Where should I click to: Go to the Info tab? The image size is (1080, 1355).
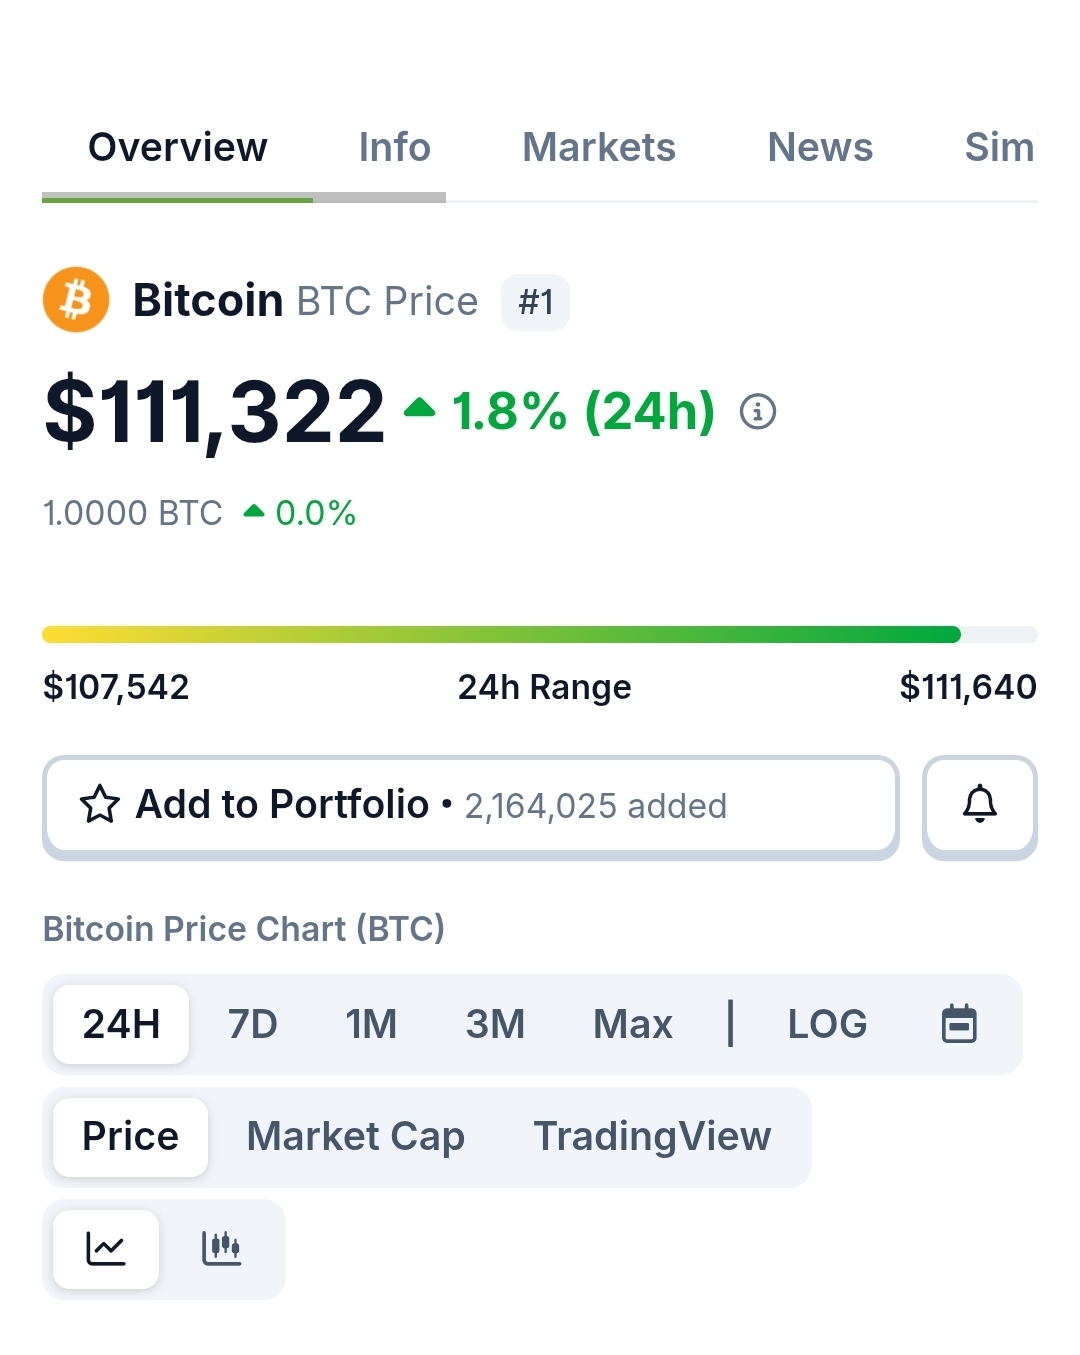(x=394, y=148)
